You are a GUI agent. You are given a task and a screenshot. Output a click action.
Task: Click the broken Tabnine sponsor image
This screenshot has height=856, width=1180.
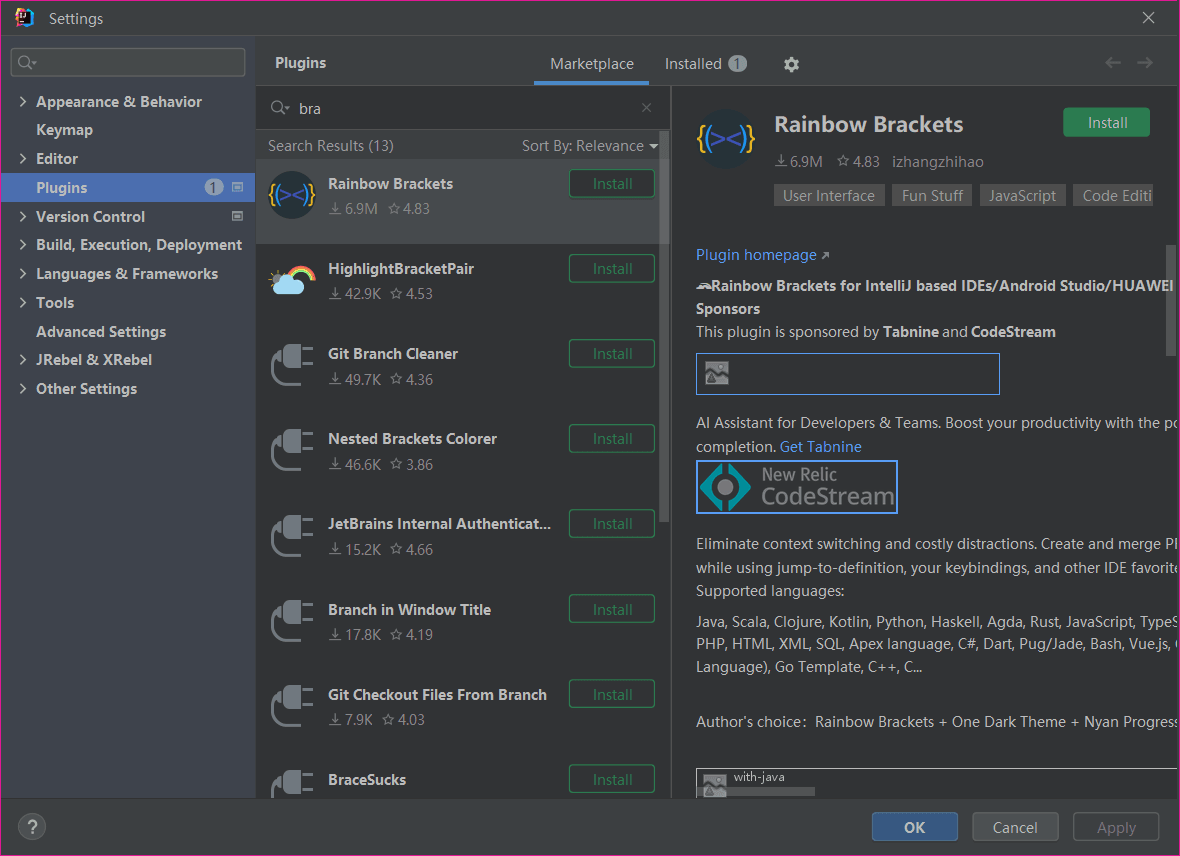click(847, 373)
